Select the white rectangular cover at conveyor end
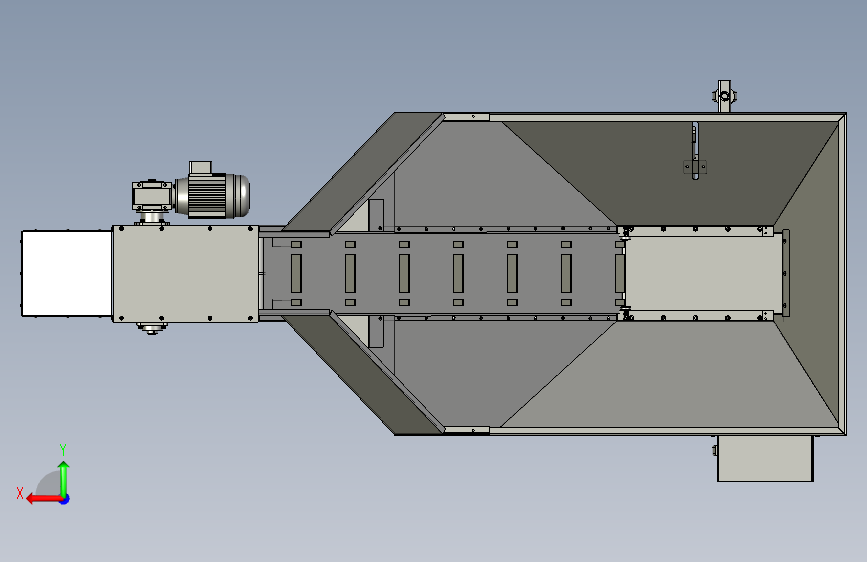This screenshot has height=562, width=867. 67,274
